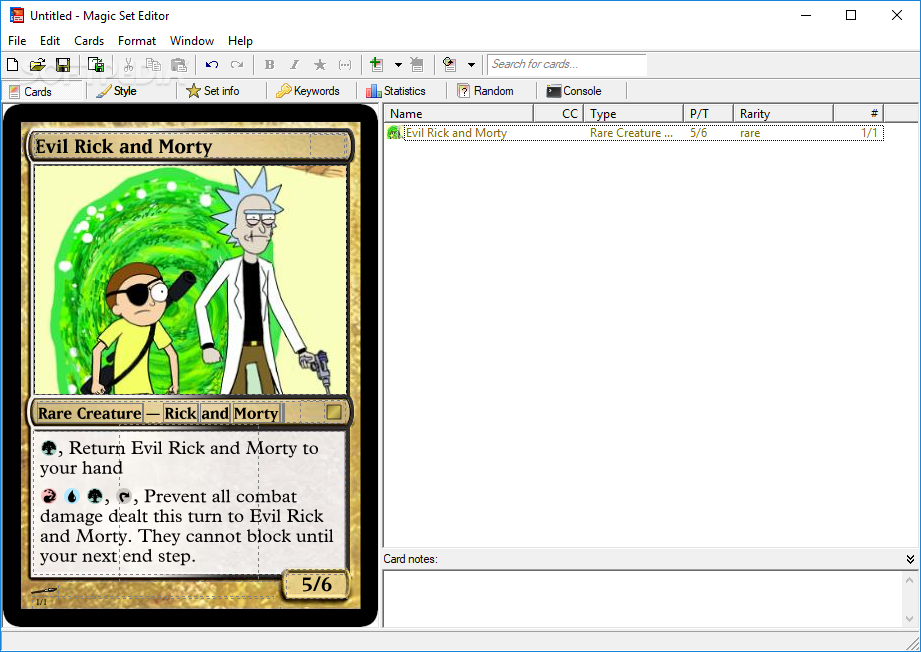Click the Export set toolbar icon
Image resolution: width=921 pixels, height=652 pixels.
(96, 65)
